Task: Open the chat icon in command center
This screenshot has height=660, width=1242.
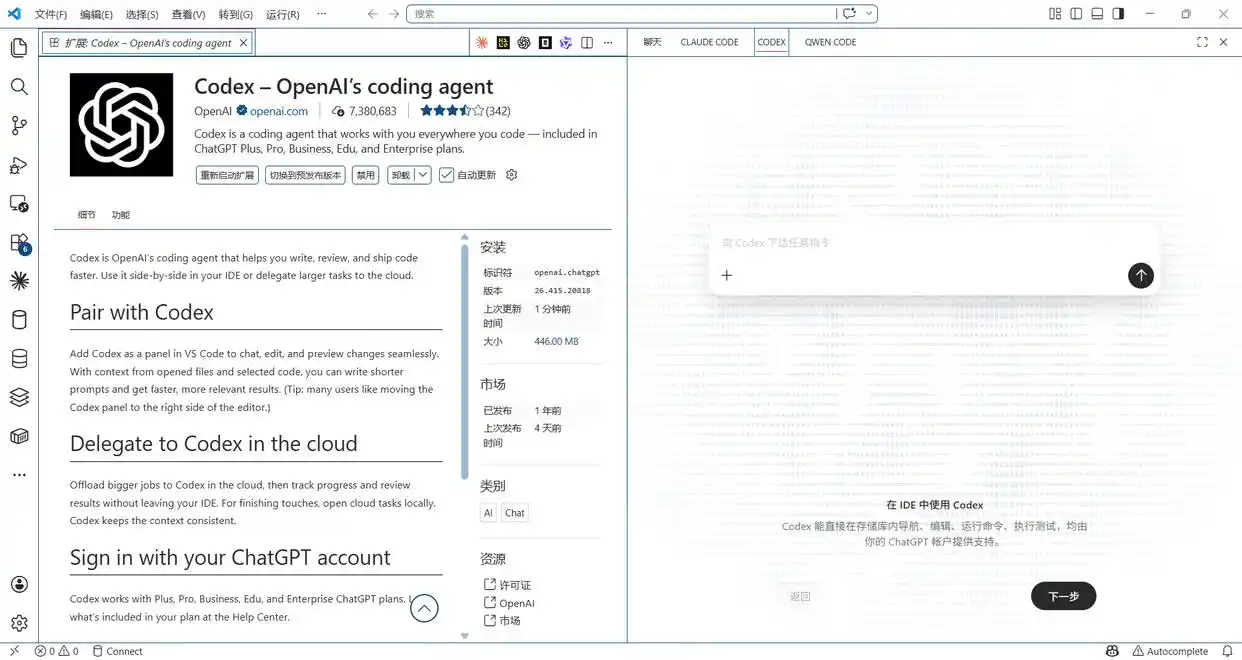Action: [x=849, y=14]
